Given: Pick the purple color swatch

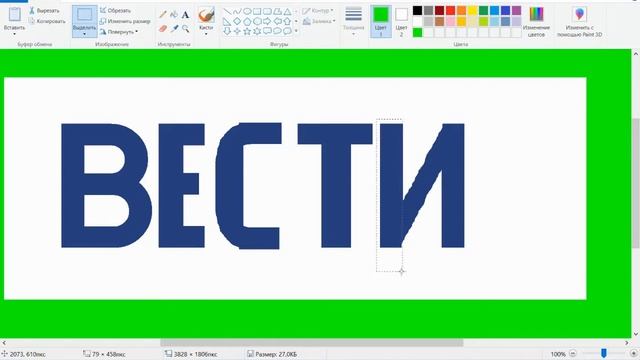Looking at the screenshot, I should [x=516, y=10].
